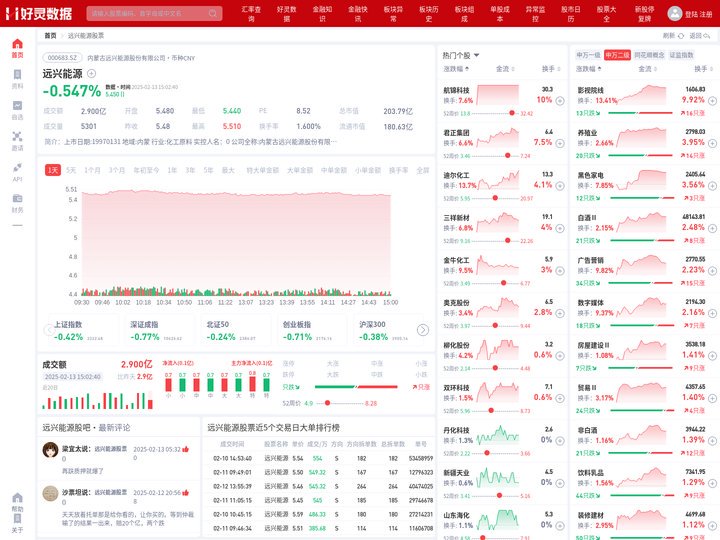The width and height of the screenshot is (720, 540).
Task: Sort hot stocks by 涨跌幅
Action: click(456, 69)
